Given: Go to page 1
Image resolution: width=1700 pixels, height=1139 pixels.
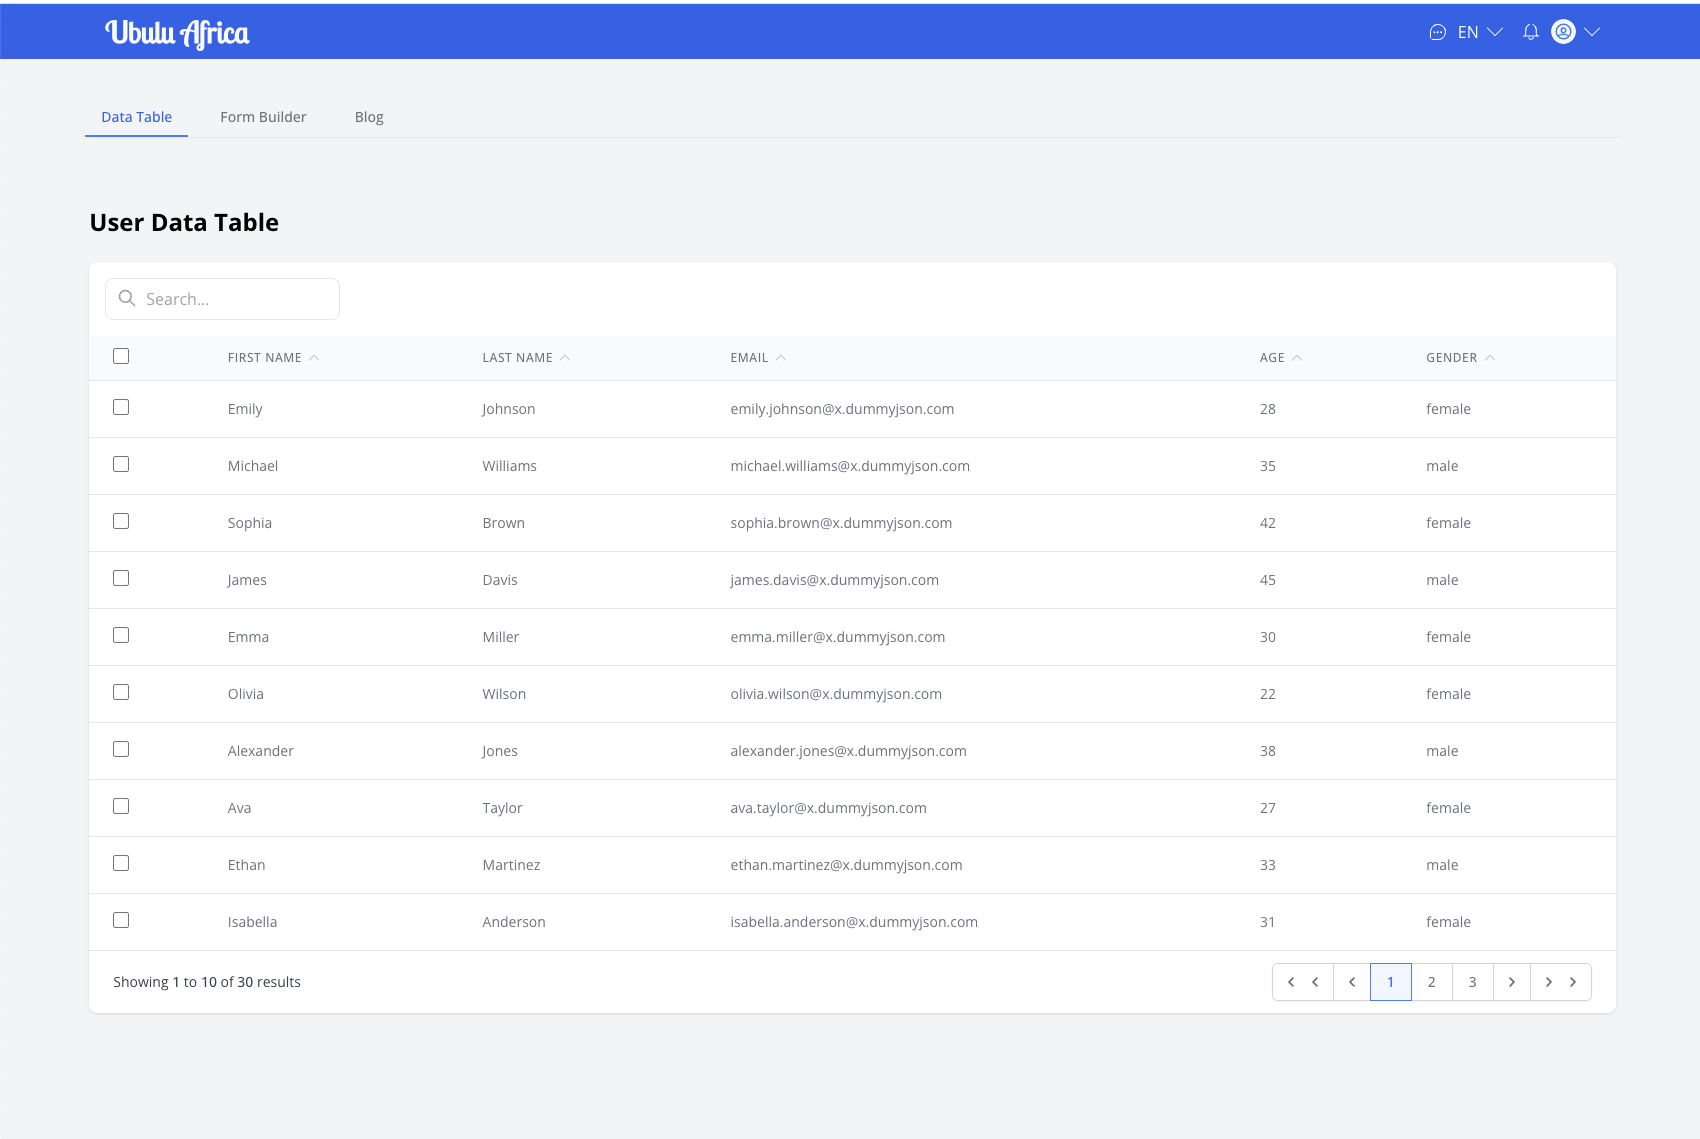Looking at the screenshot, I should click(1390, 982).
